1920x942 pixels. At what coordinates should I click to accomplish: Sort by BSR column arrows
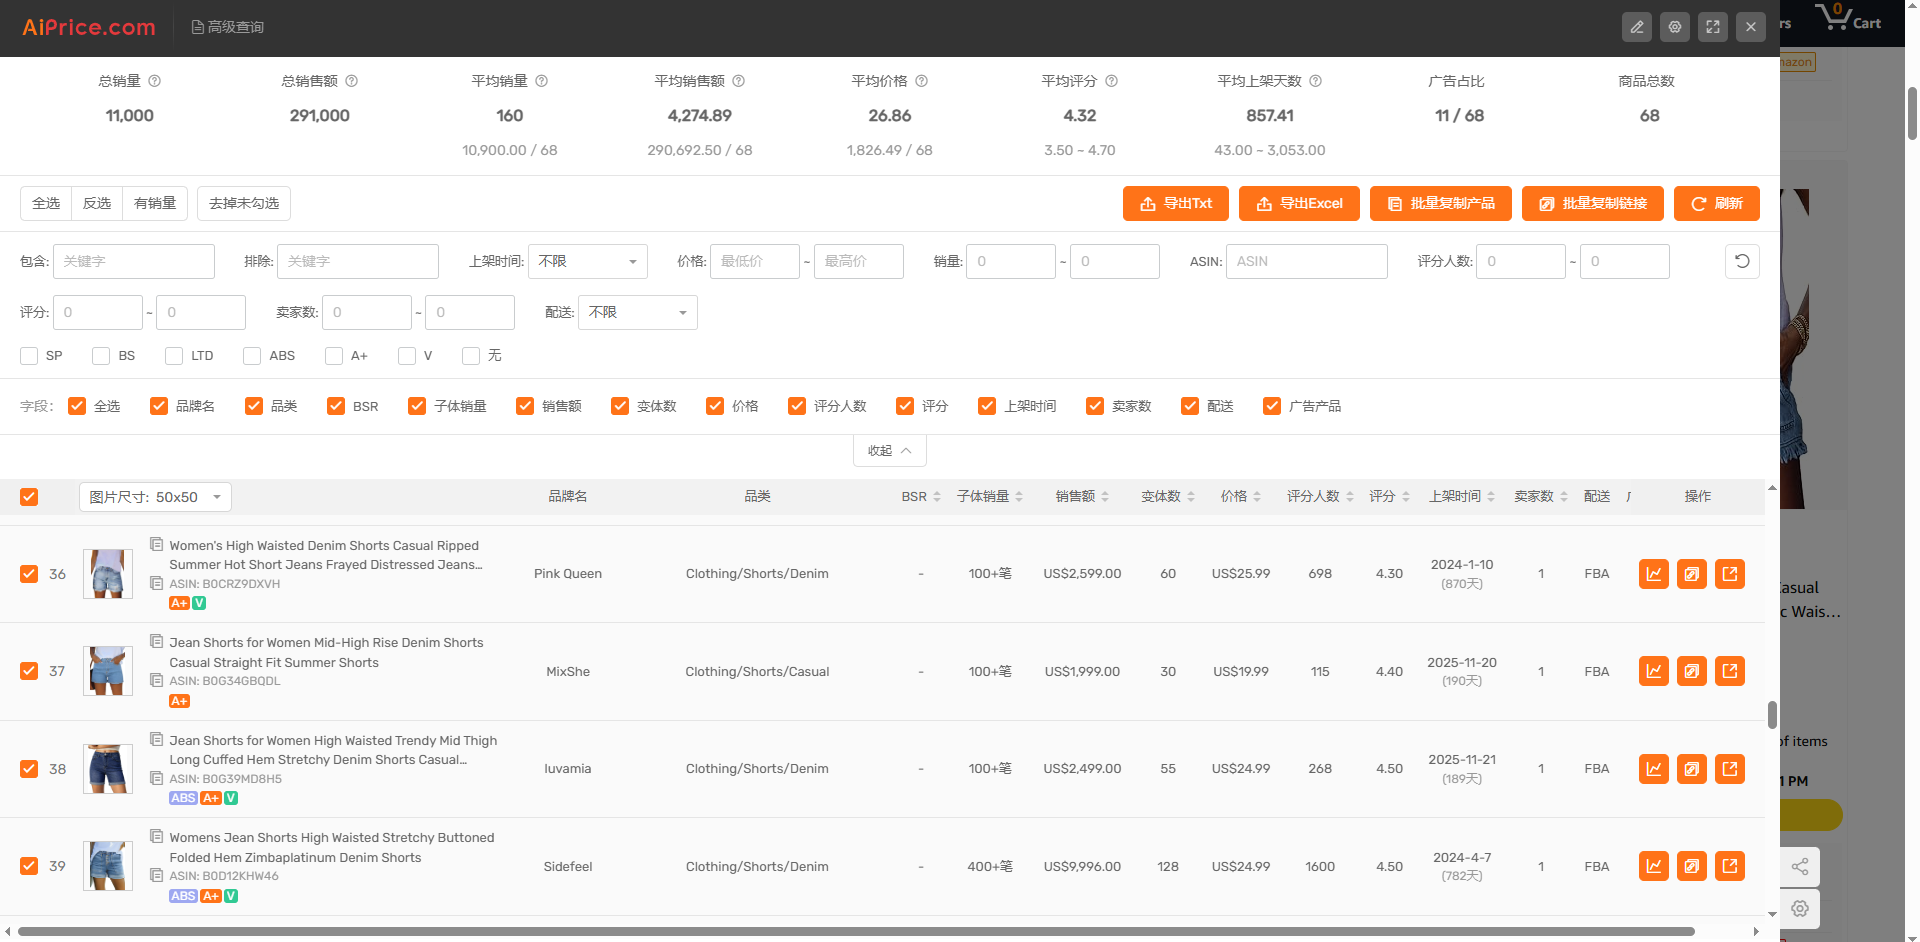point(937,497)
